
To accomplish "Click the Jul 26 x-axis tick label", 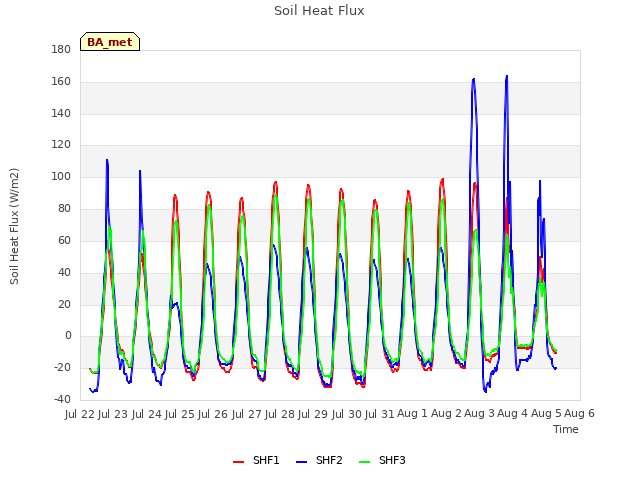I will point(213,414).
